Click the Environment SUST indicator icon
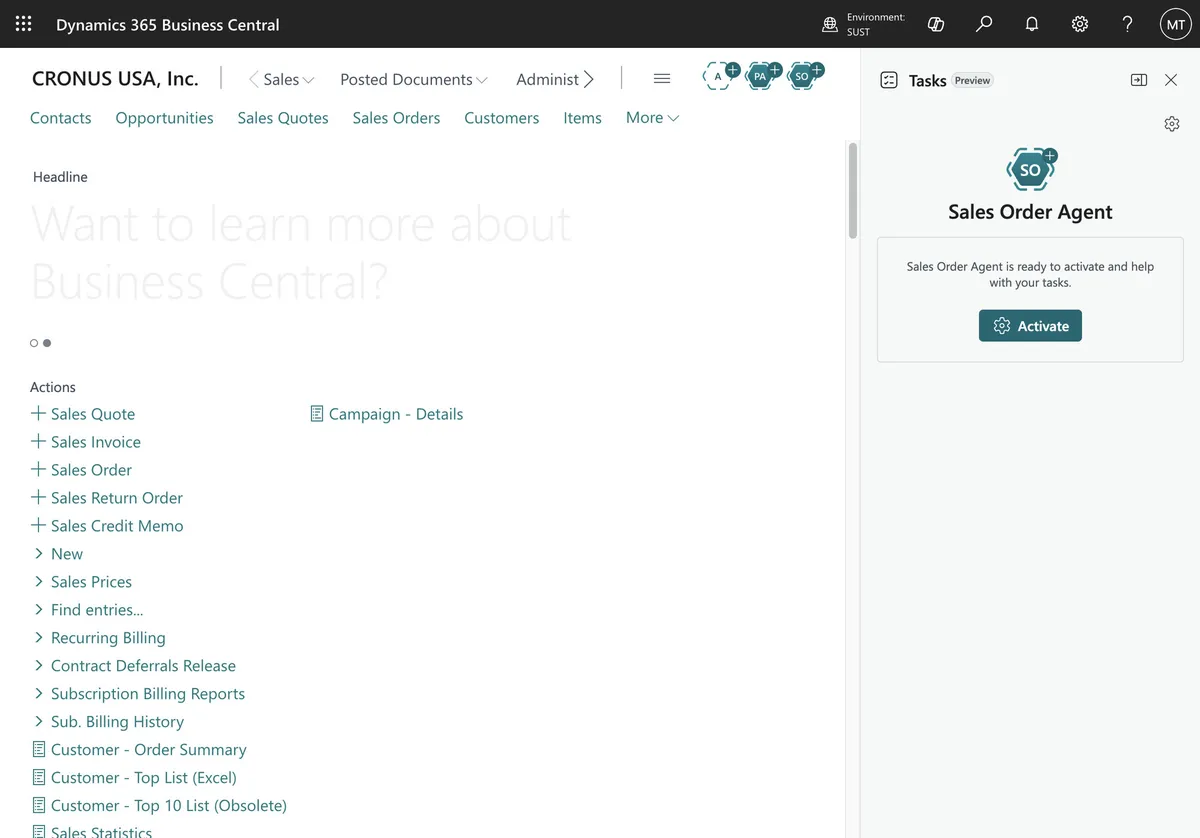The image size is (1200, 838). coord(830,24)
